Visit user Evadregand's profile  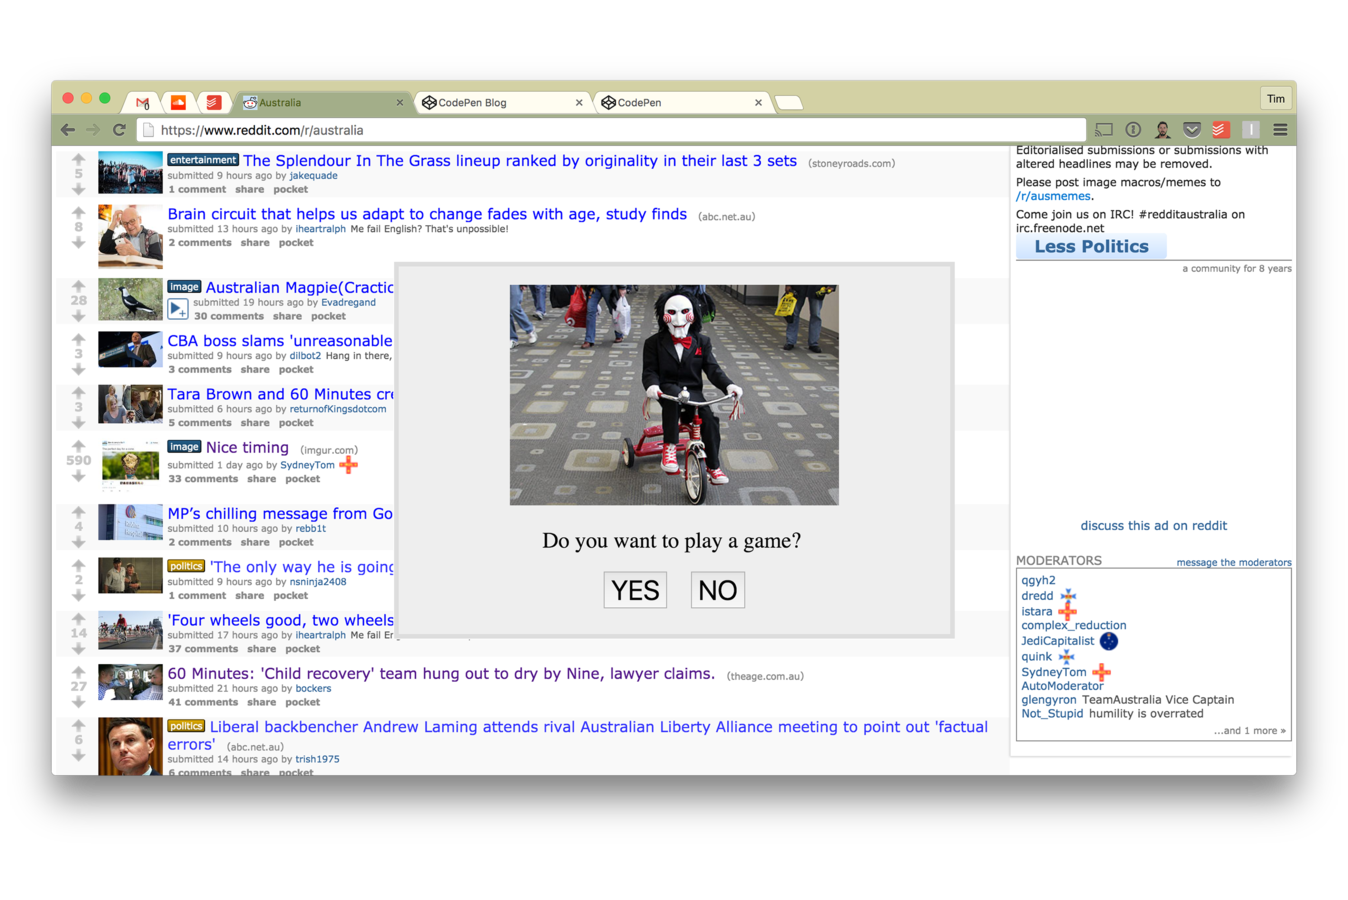(x=348, y=303)
